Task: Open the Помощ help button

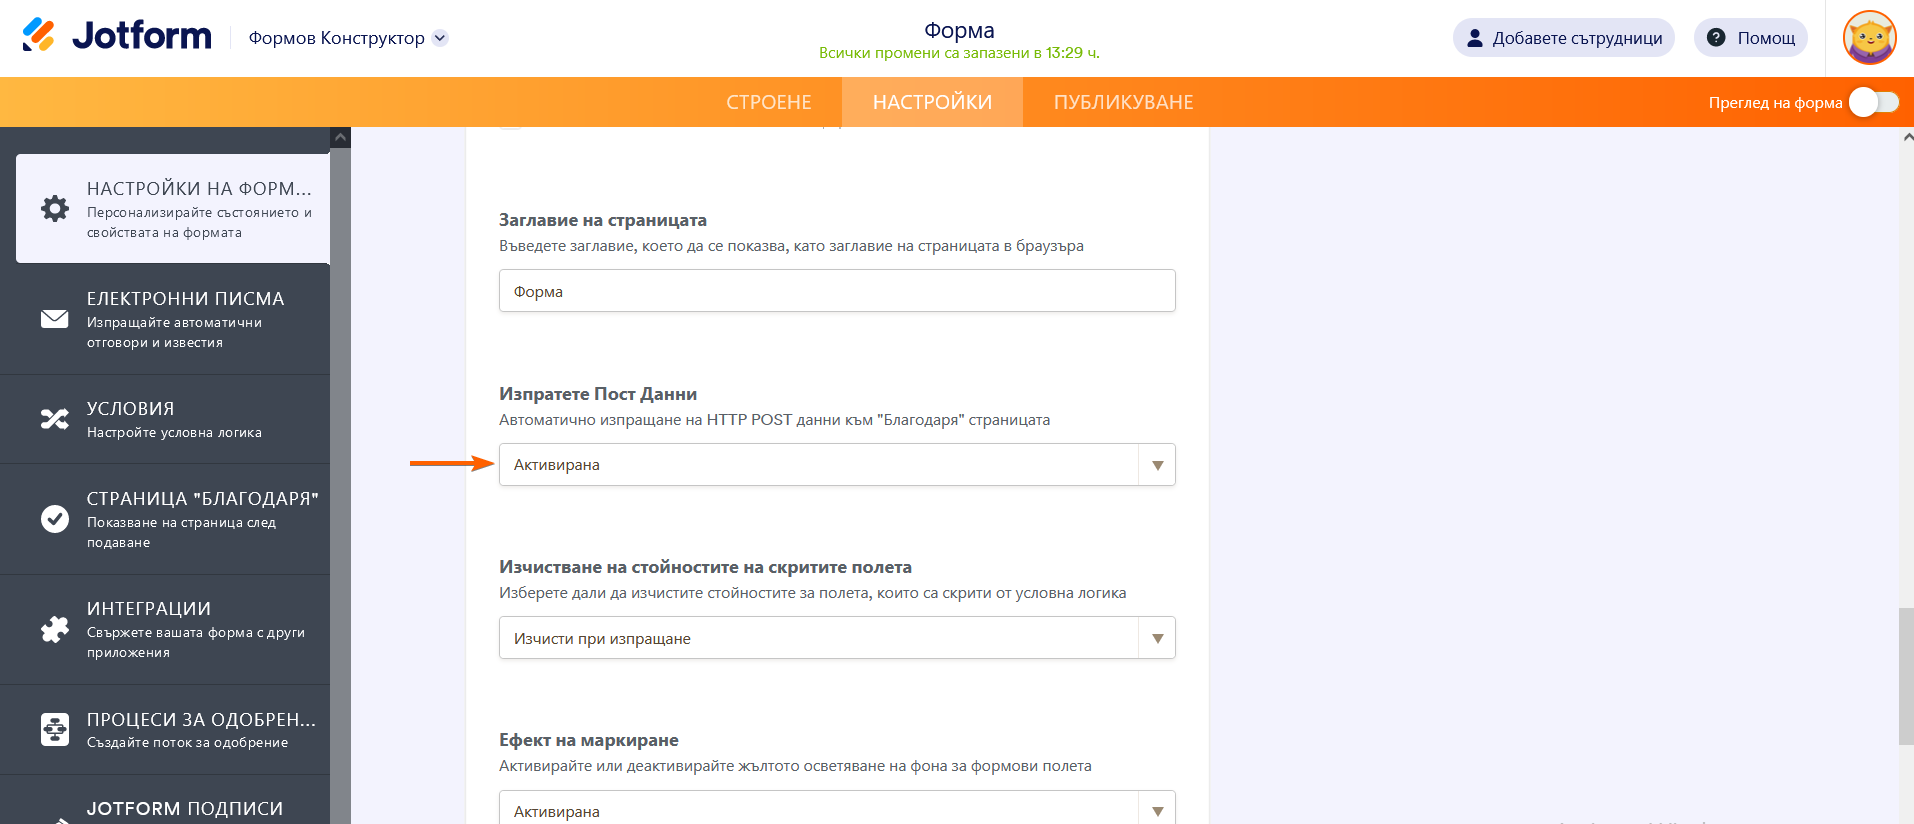Action: click(x=1750, y=38)
